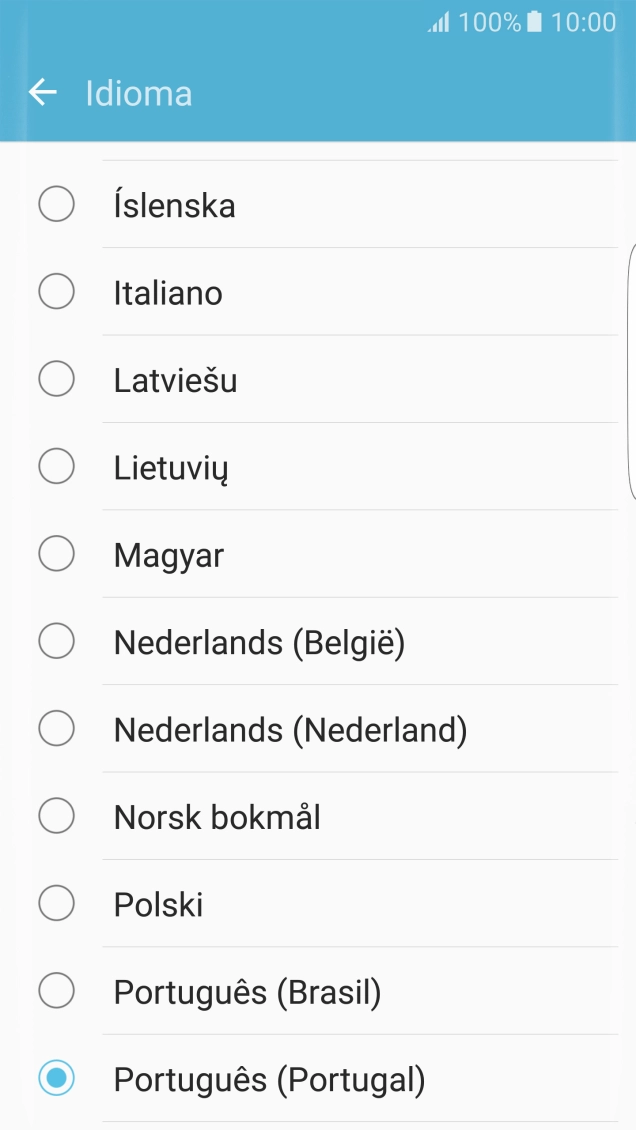This screenshot has width=636, height=1130.
Task: Tap the signal strength icon
Action: (x=439, y=22)
